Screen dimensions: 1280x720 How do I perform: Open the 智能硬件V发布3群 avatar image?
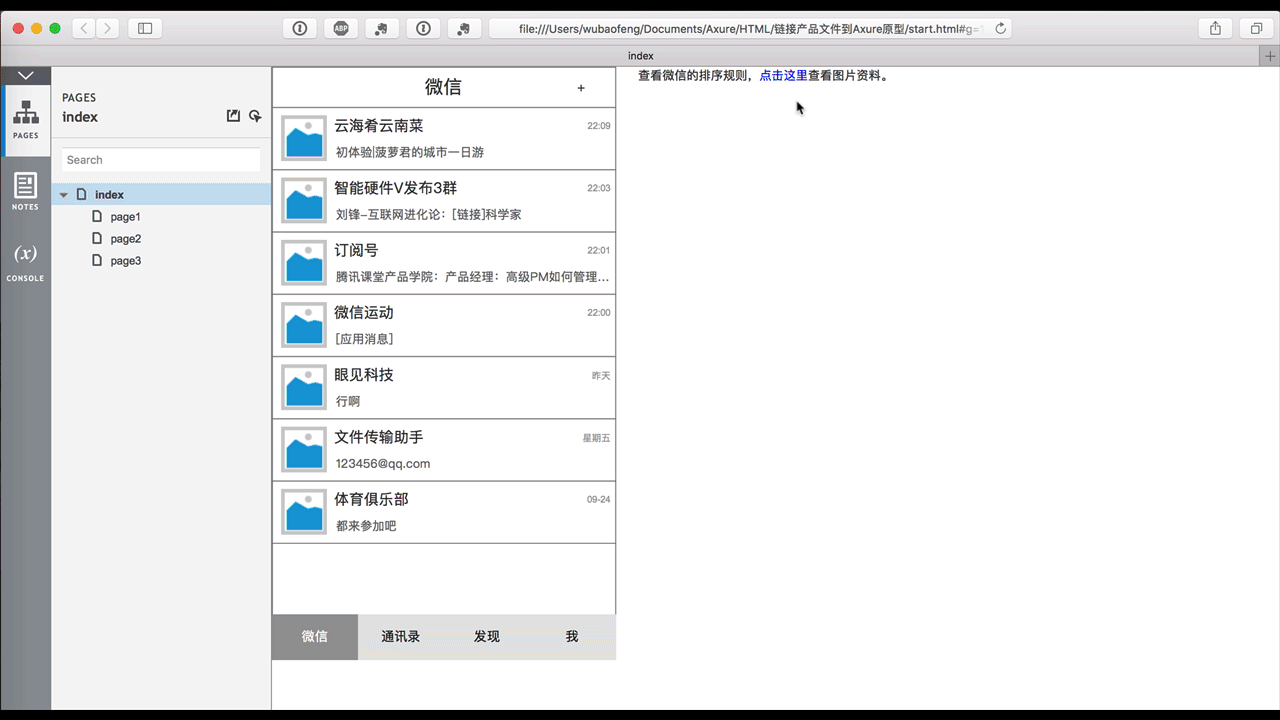pos(304,200)
